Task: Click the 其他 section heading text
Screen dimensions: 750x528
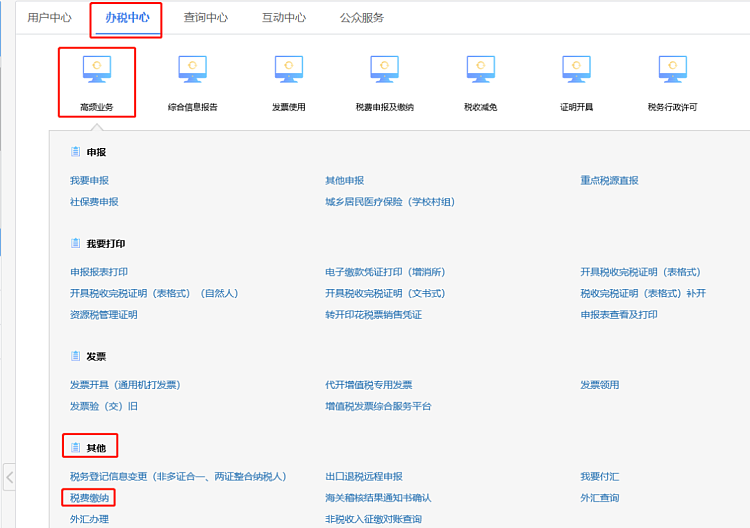Action: coord(96,448)
